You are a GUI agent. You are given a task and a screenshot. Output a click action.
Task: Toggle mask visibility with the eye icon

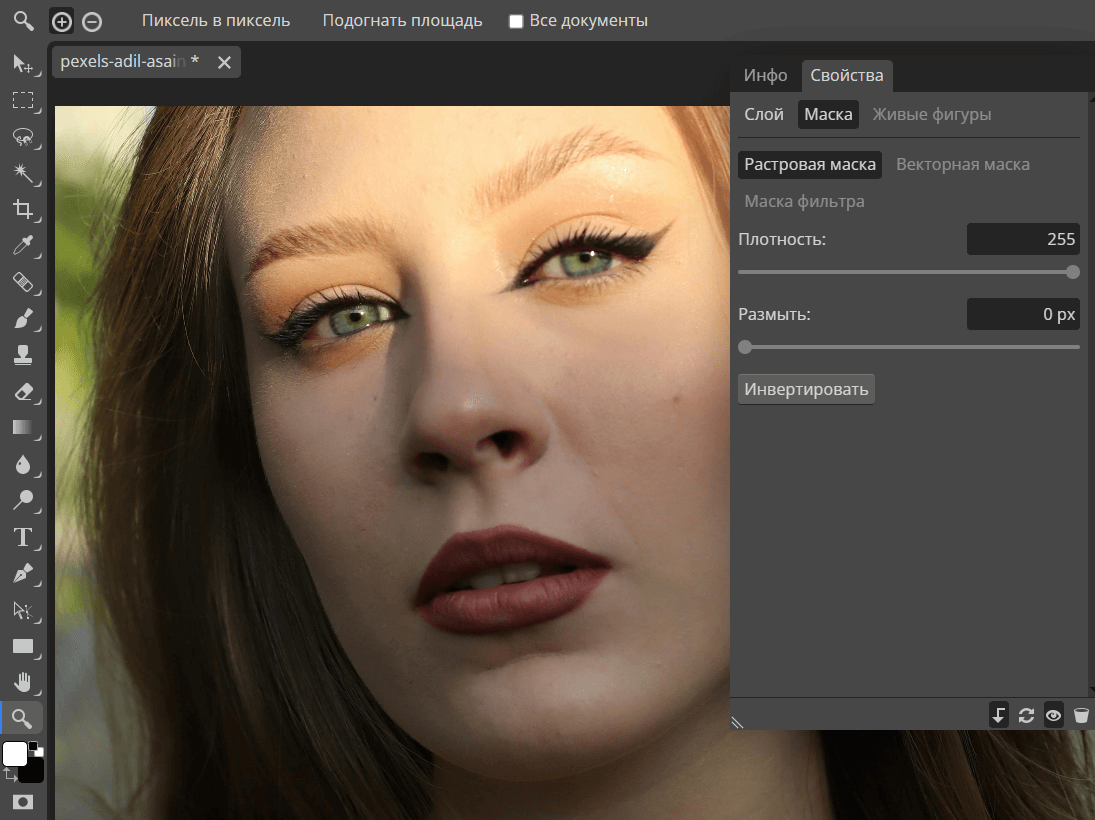coord(1053,715)
